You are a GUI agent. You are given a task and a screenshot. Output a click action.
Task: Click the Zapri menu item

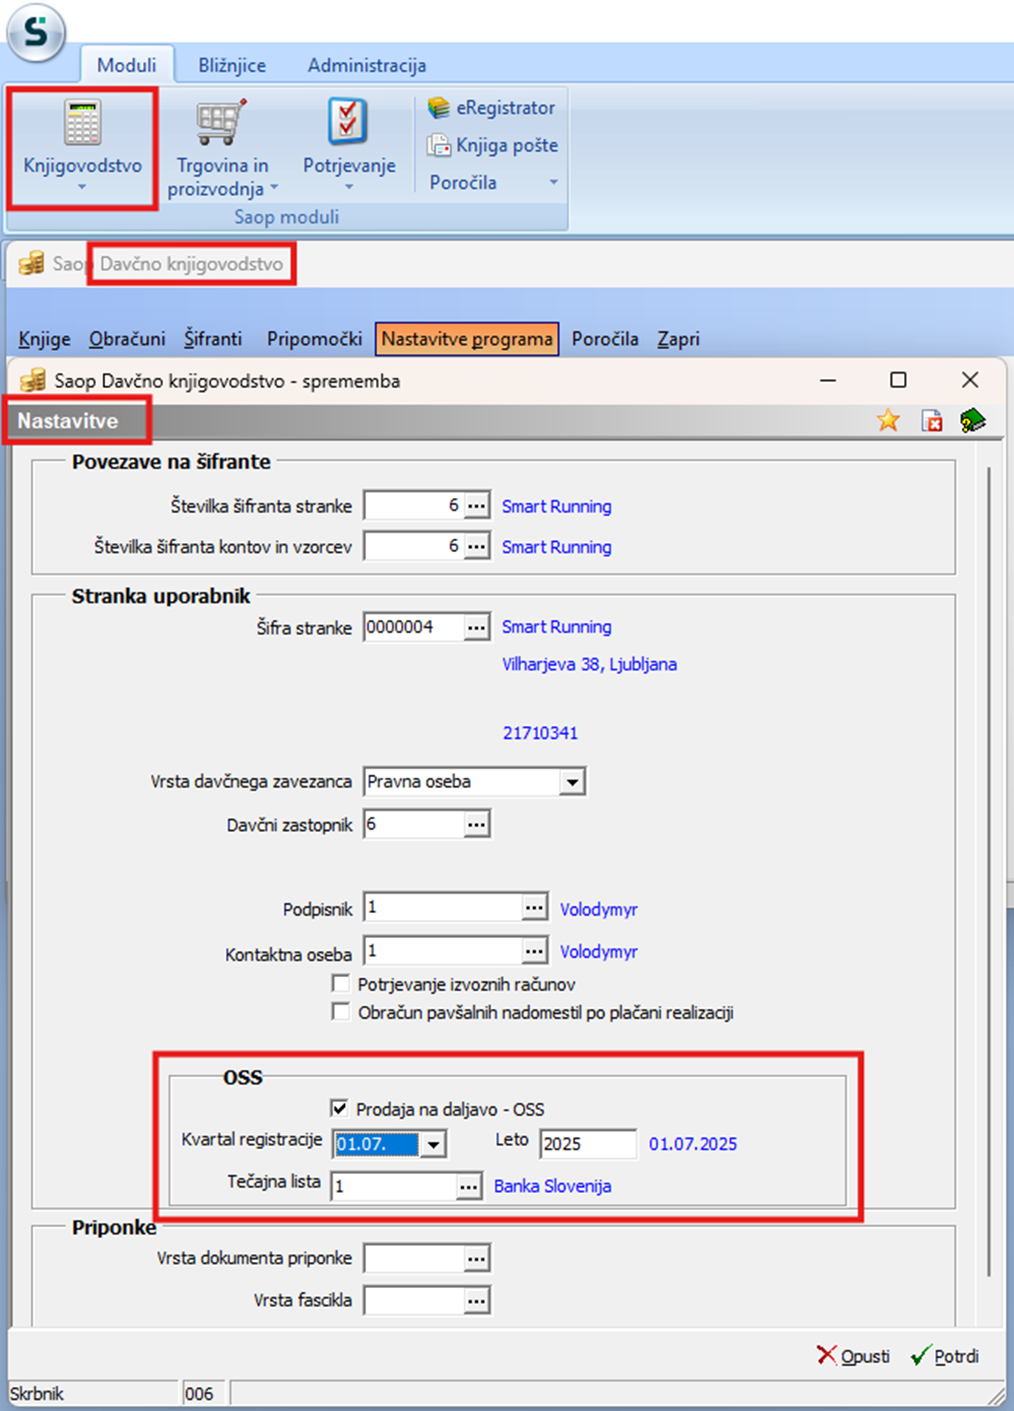[678, 339]
